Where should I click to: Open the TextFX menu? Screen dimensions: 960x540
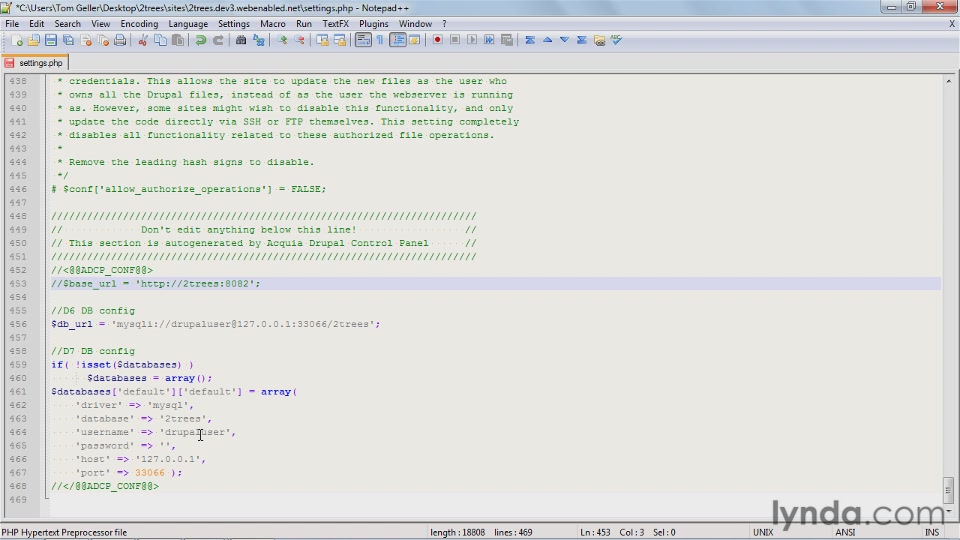tap(336, 24)
